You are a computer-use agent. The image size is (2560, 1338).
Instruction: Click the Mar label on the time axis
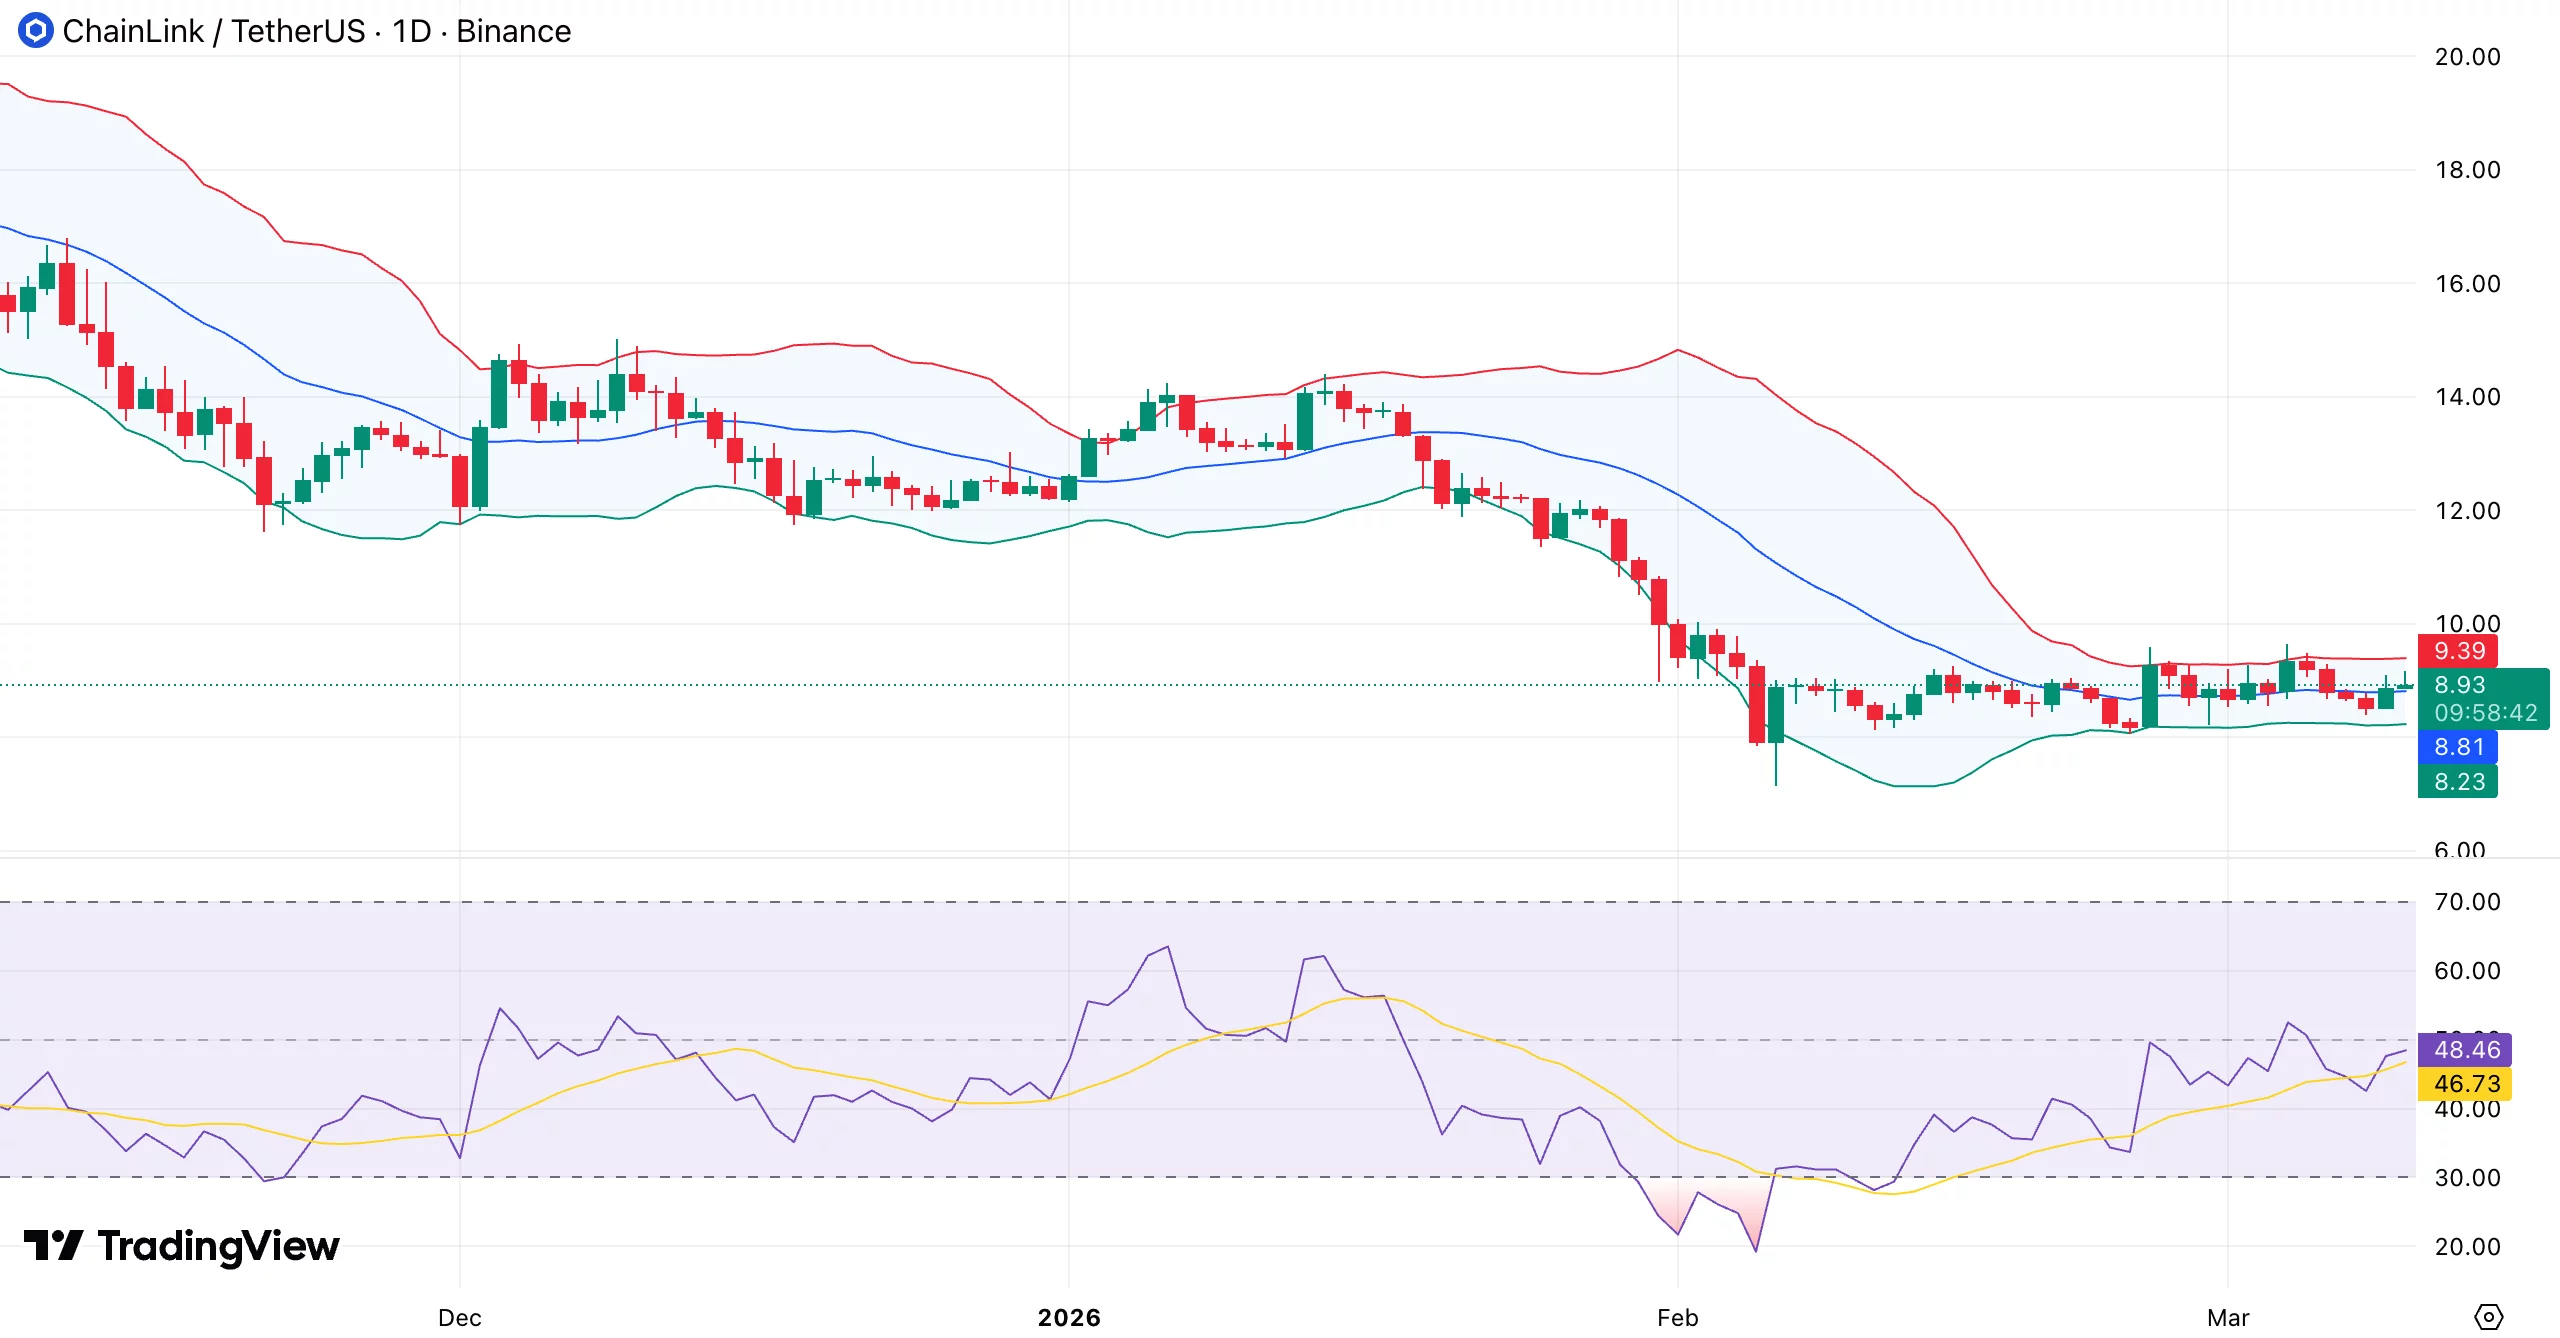(2230, 1318)
